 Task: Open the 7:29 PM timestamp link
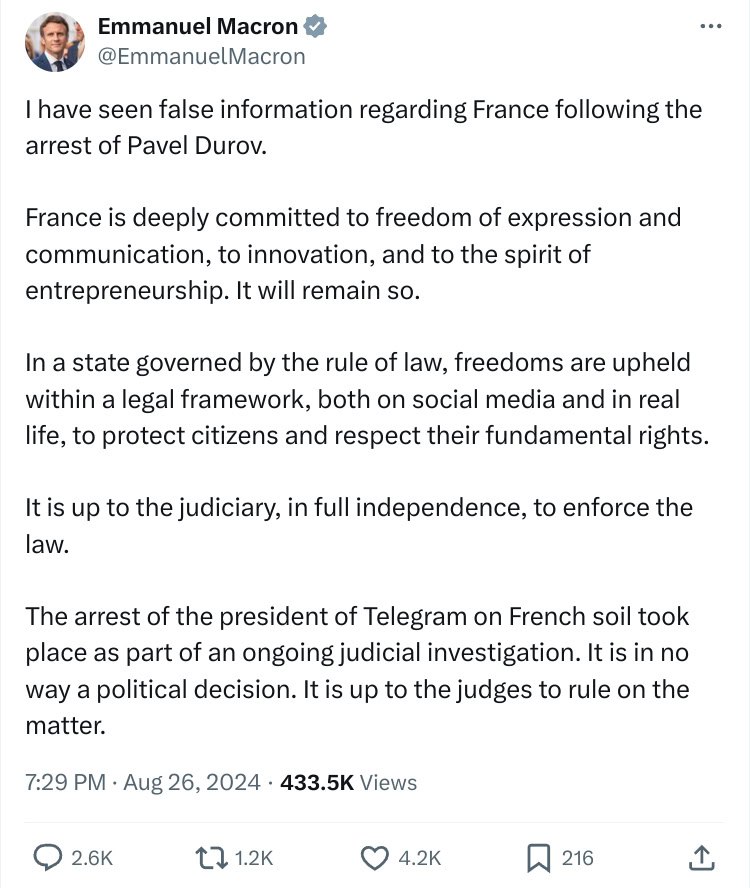point(65,782)
